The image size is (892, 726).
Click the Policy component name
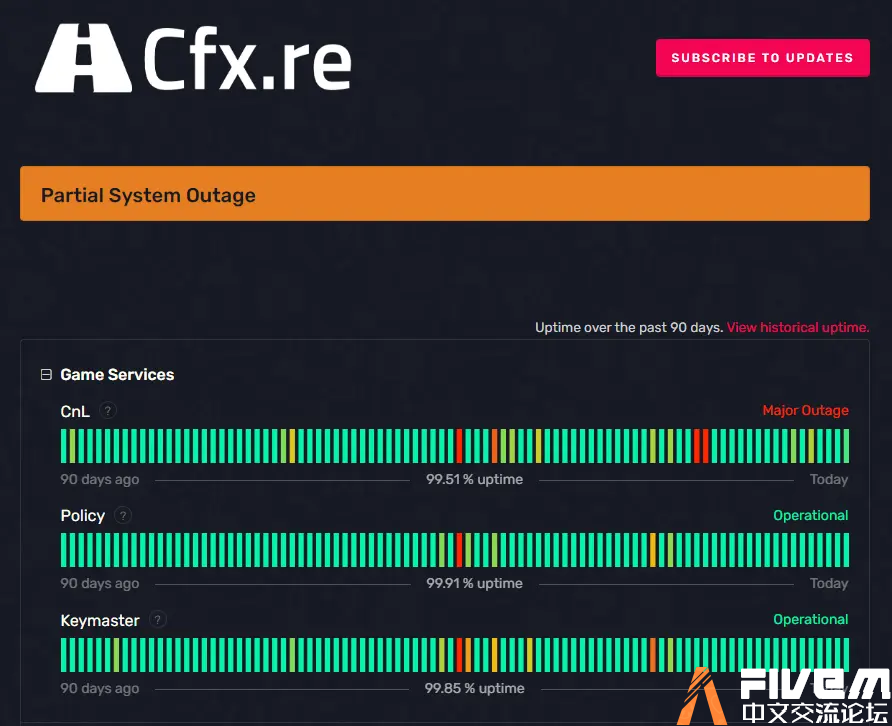pos(82,515)
